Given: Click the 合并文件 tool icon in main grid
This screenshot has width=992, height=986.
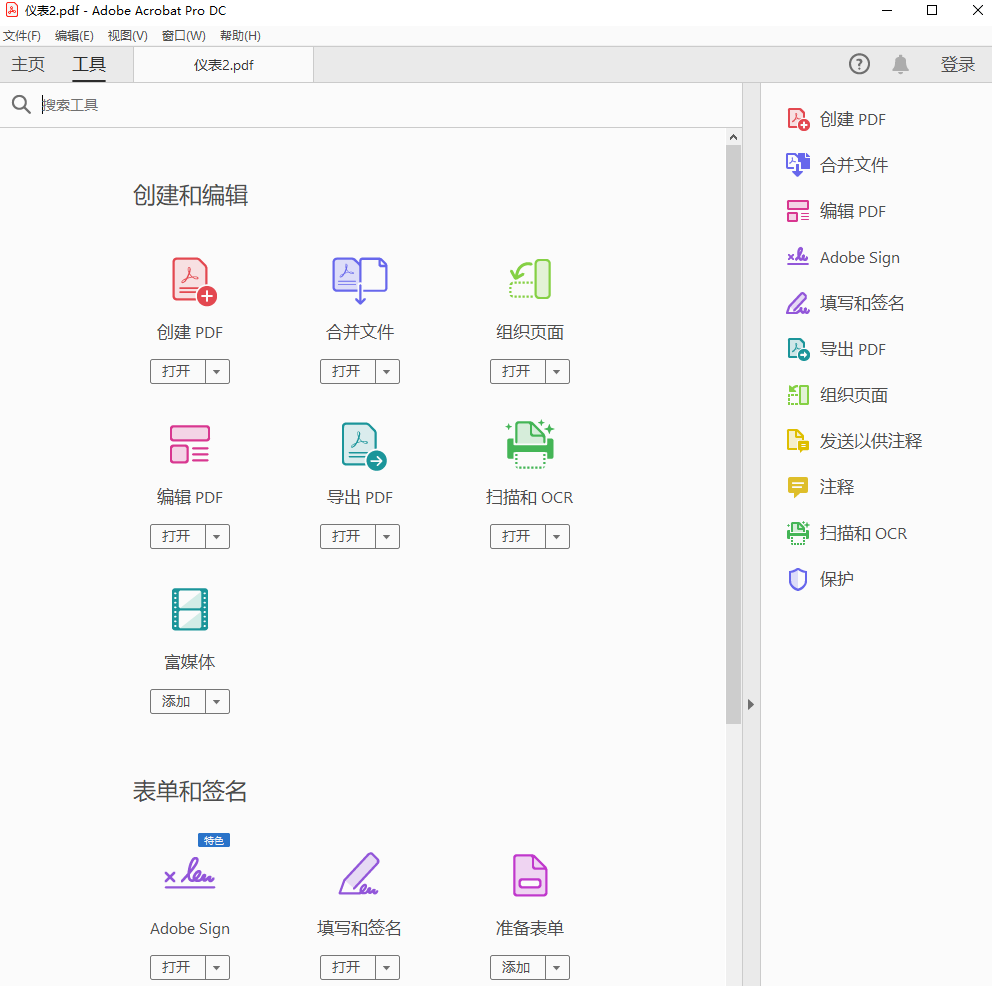Looking at the screenshot, I should [x=360, y=280].
